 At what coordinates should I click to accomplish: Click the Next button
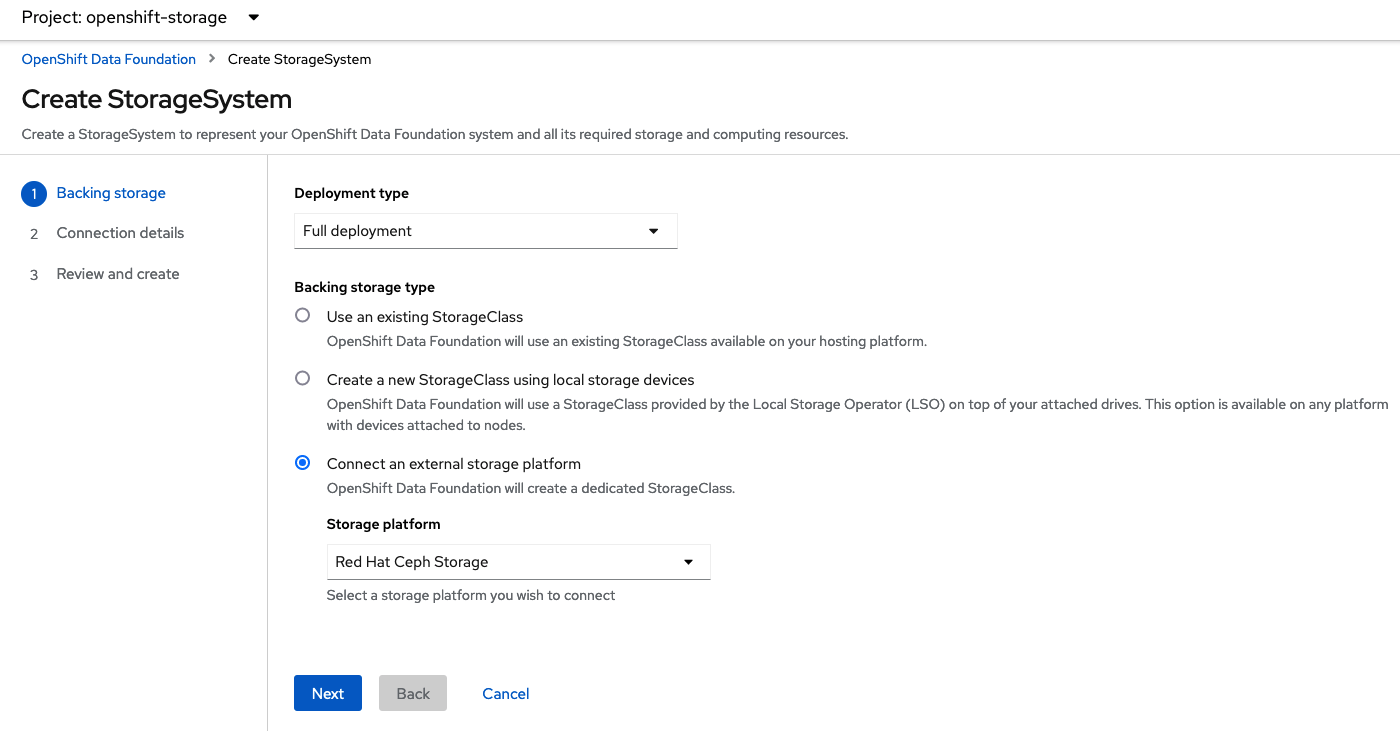(328, 693)
